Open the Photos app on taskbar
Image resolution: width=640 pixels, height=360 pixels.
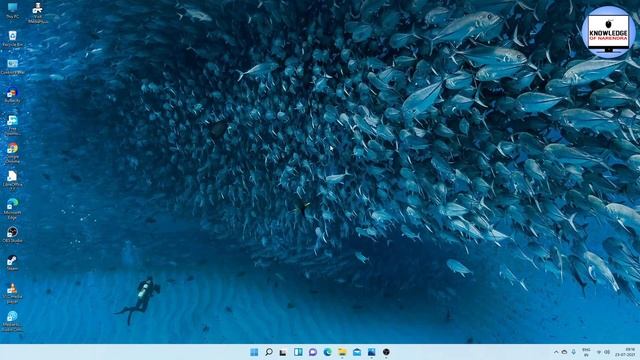(371, 352)
